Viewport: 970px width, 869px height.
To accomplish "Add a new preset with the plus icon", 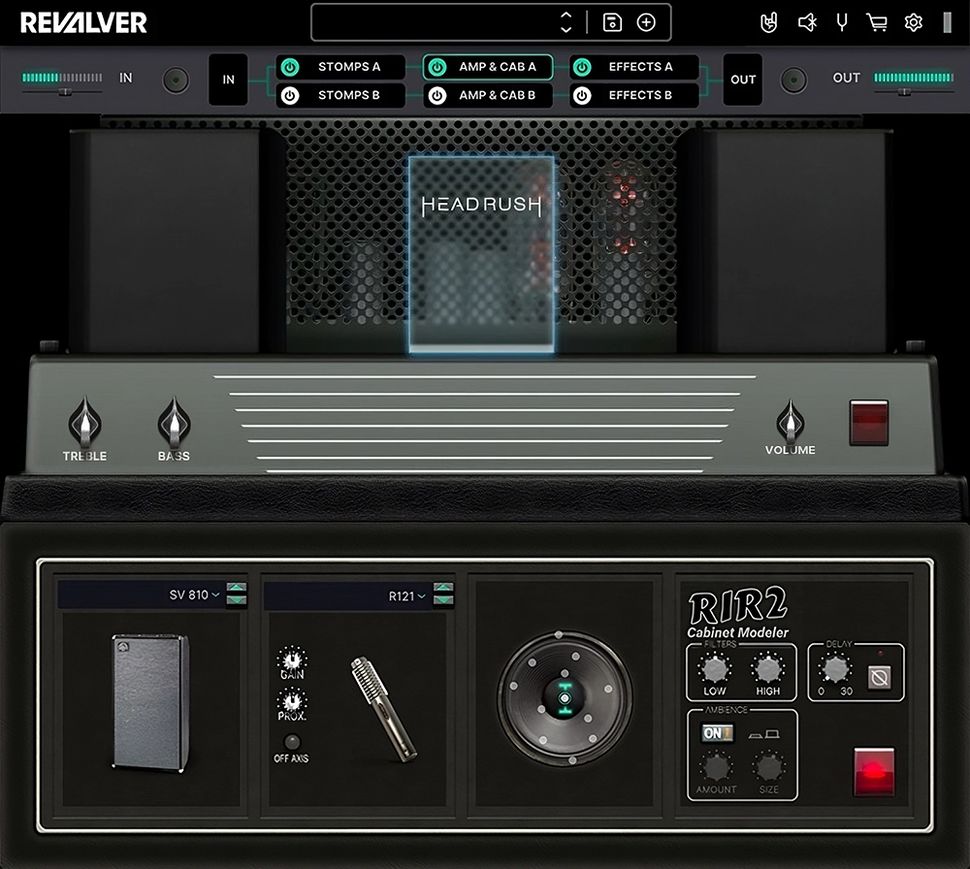I will tap(646, 21).
